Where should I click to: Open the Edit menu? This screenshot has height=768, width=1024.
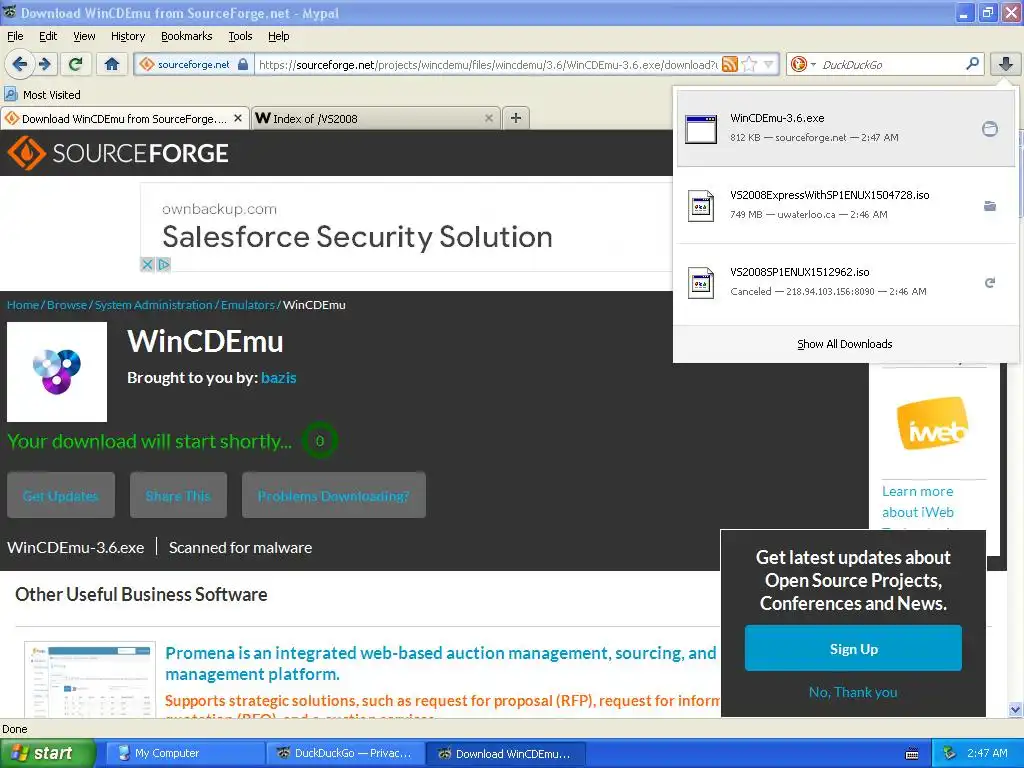click(x=48, y=36)
